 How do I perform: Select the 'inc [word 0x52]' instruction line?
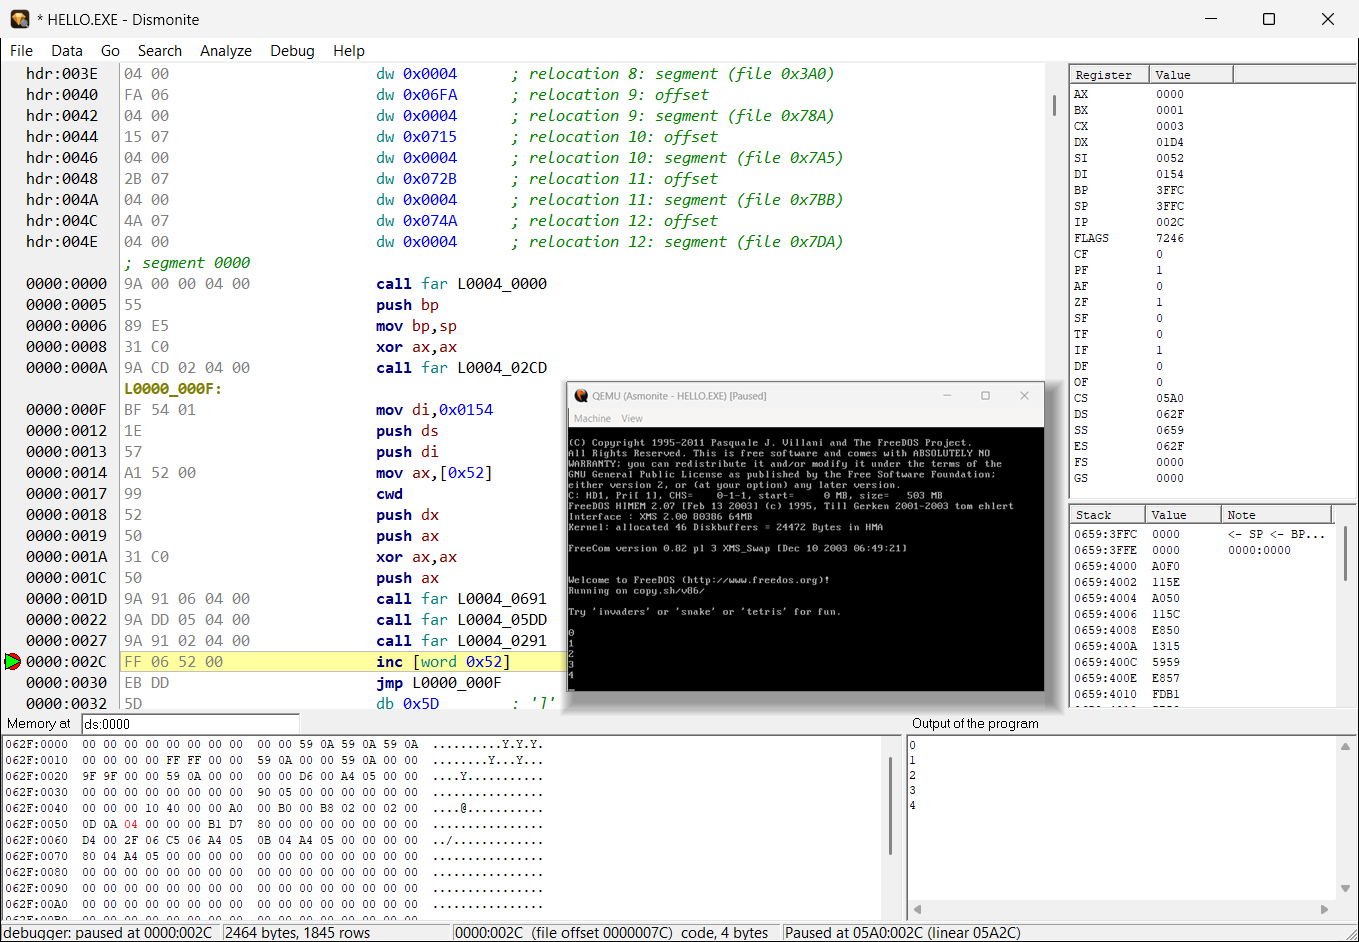point(443,662)
